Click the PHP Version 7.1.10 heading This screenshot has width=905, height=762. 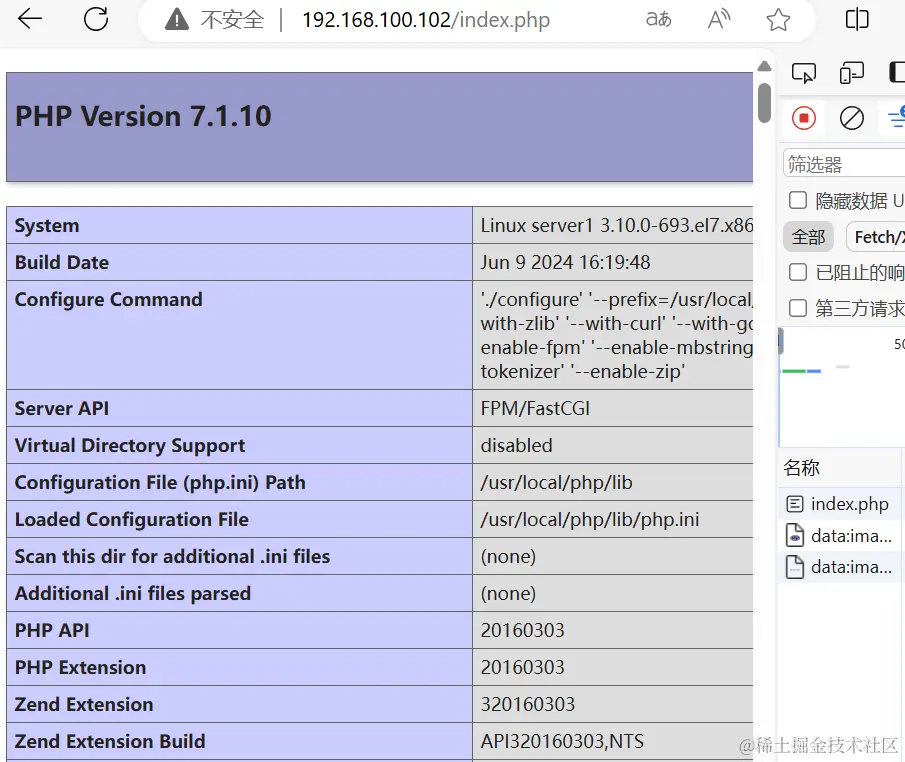pyautogui.click(x=143, y=116)
